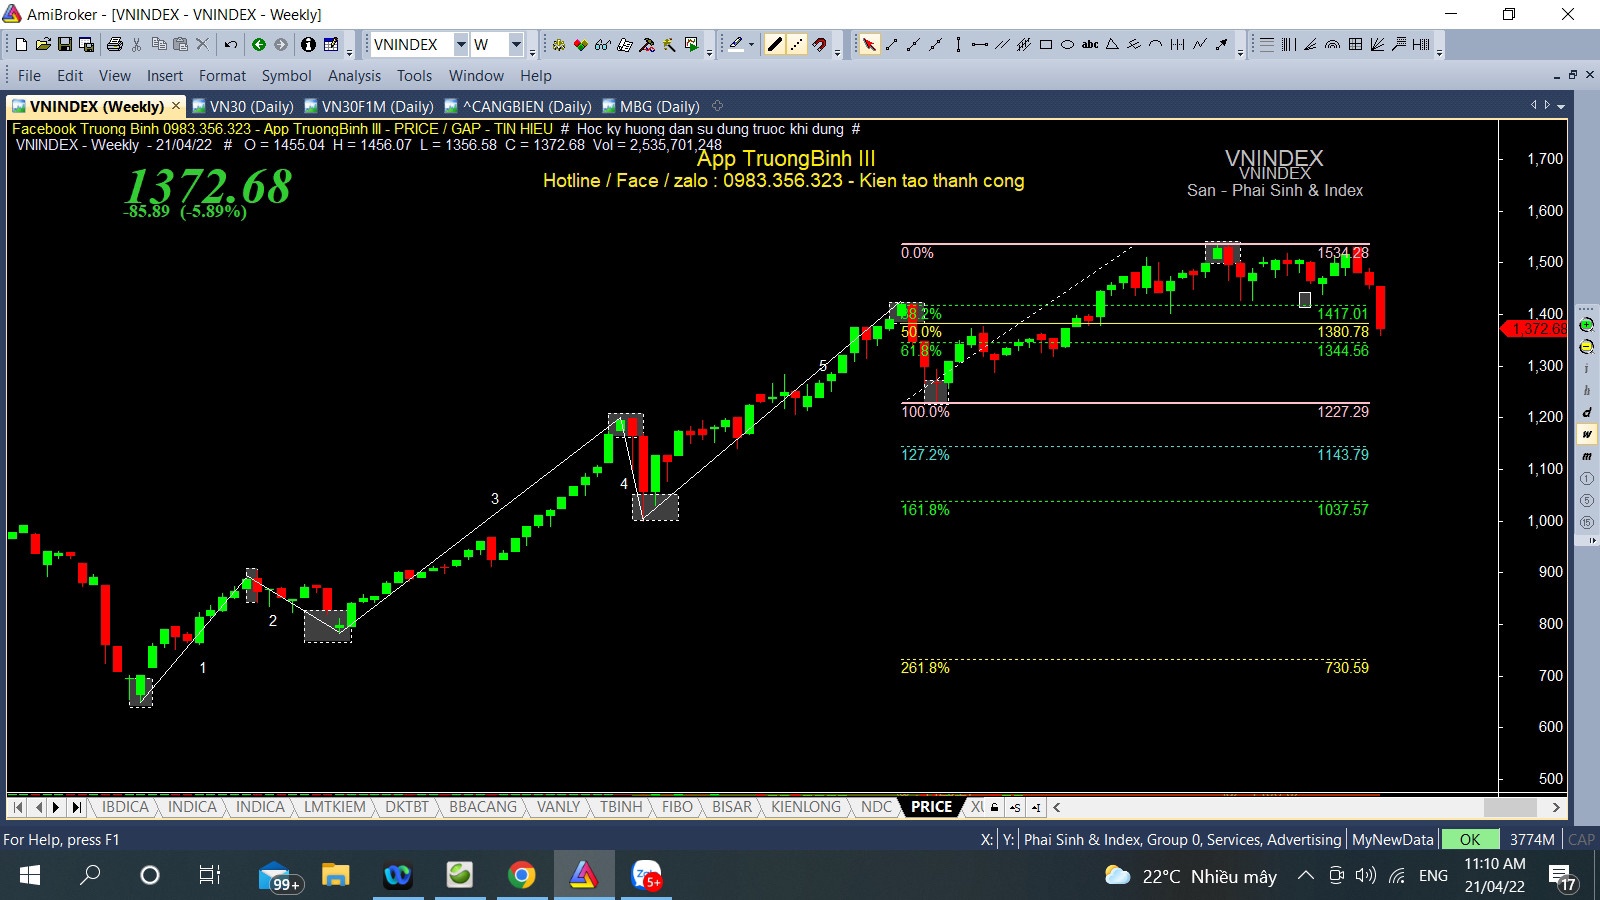This screenshot has height=900, width=1600.
Task: Open the VNINDEX symbol dropdown
Action: pyautogui.click(x=461, y=44)
